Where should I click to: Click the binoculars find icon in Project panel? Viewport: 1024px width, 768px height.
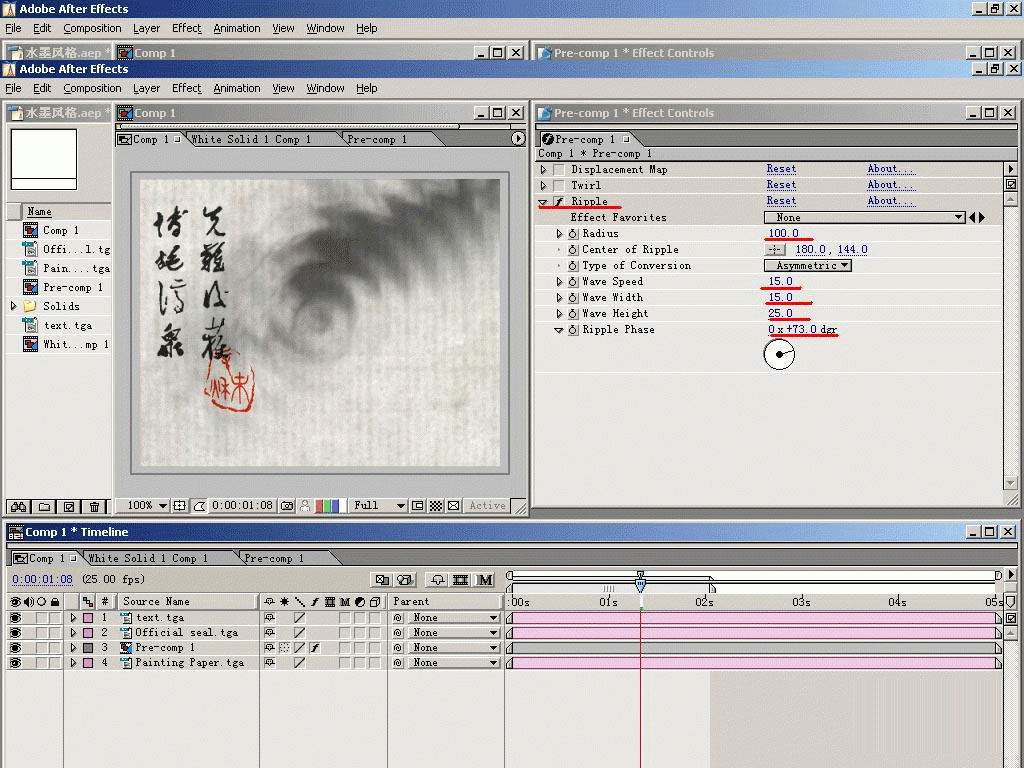[x=18, y=507]
